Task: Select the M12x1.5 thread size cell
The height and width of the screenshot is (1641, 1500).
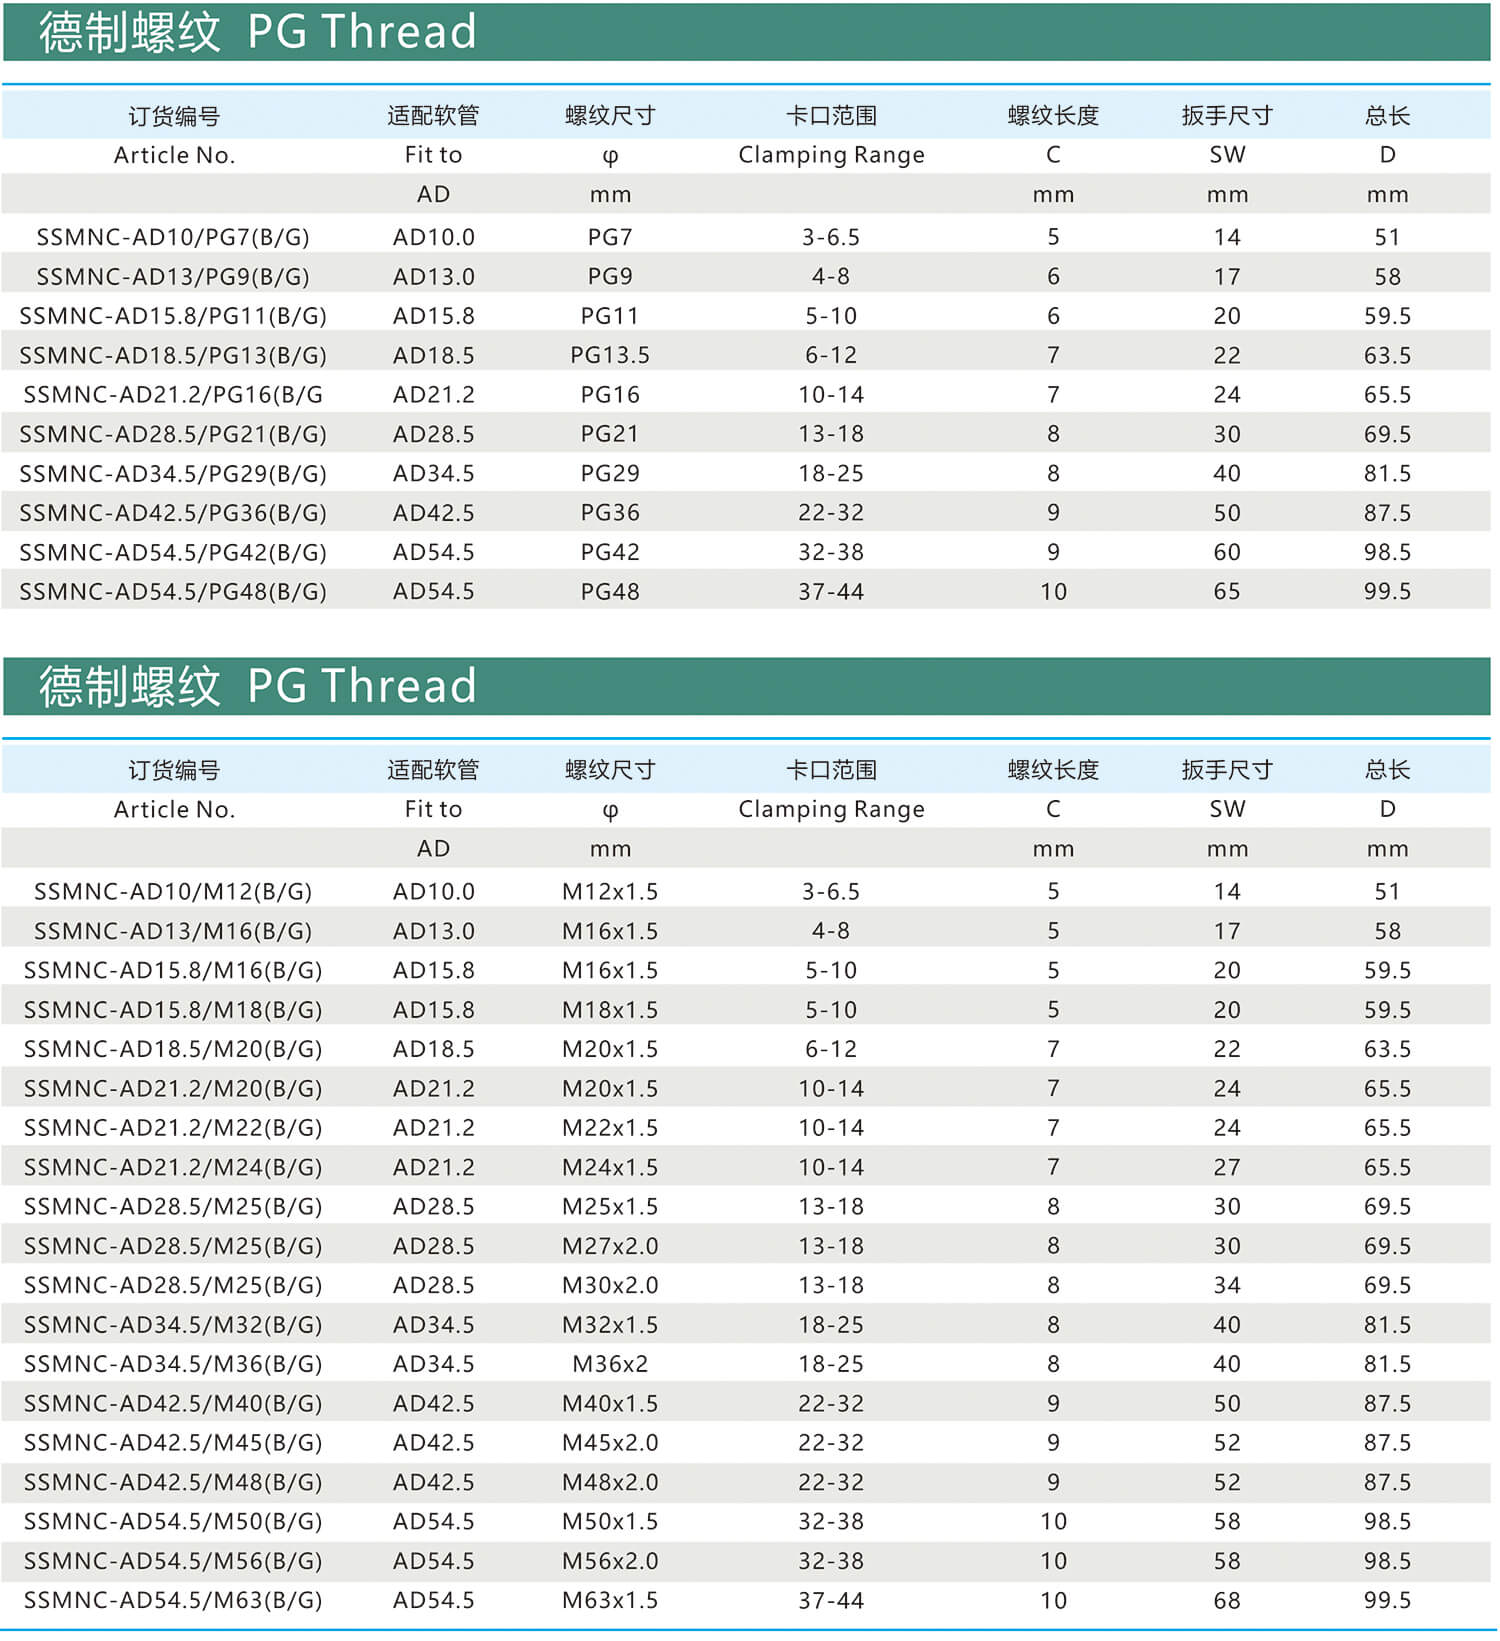Action: click(x=610, y=891)
